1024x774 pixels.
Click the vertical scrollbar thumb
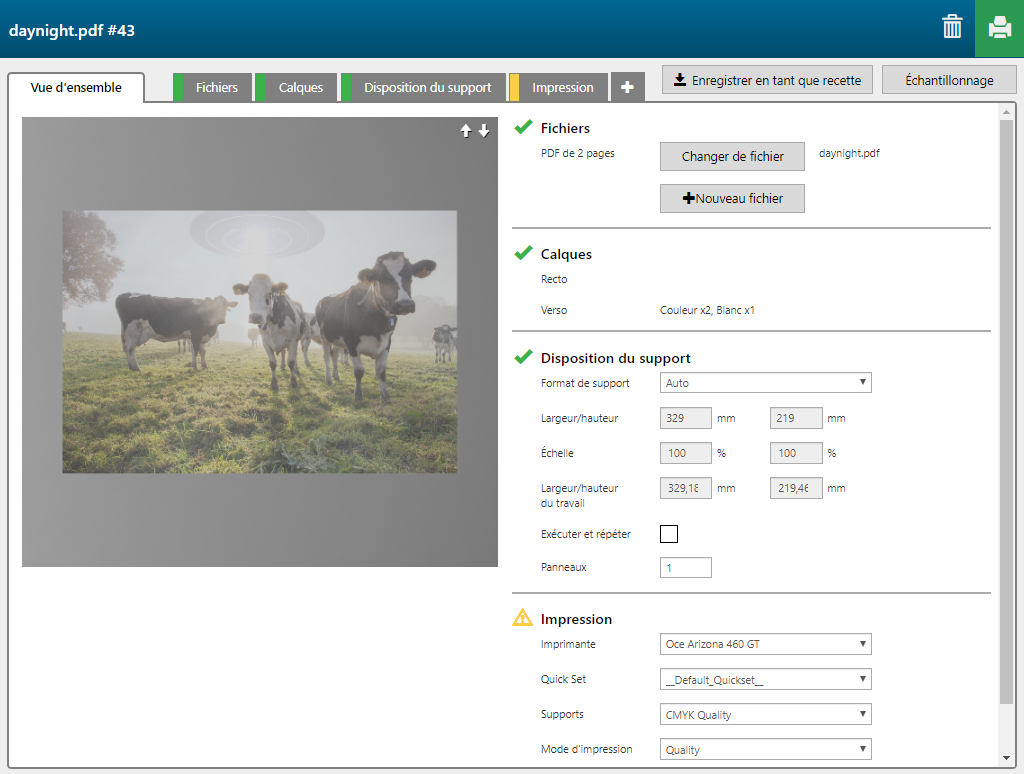(x=1006, y=411)
